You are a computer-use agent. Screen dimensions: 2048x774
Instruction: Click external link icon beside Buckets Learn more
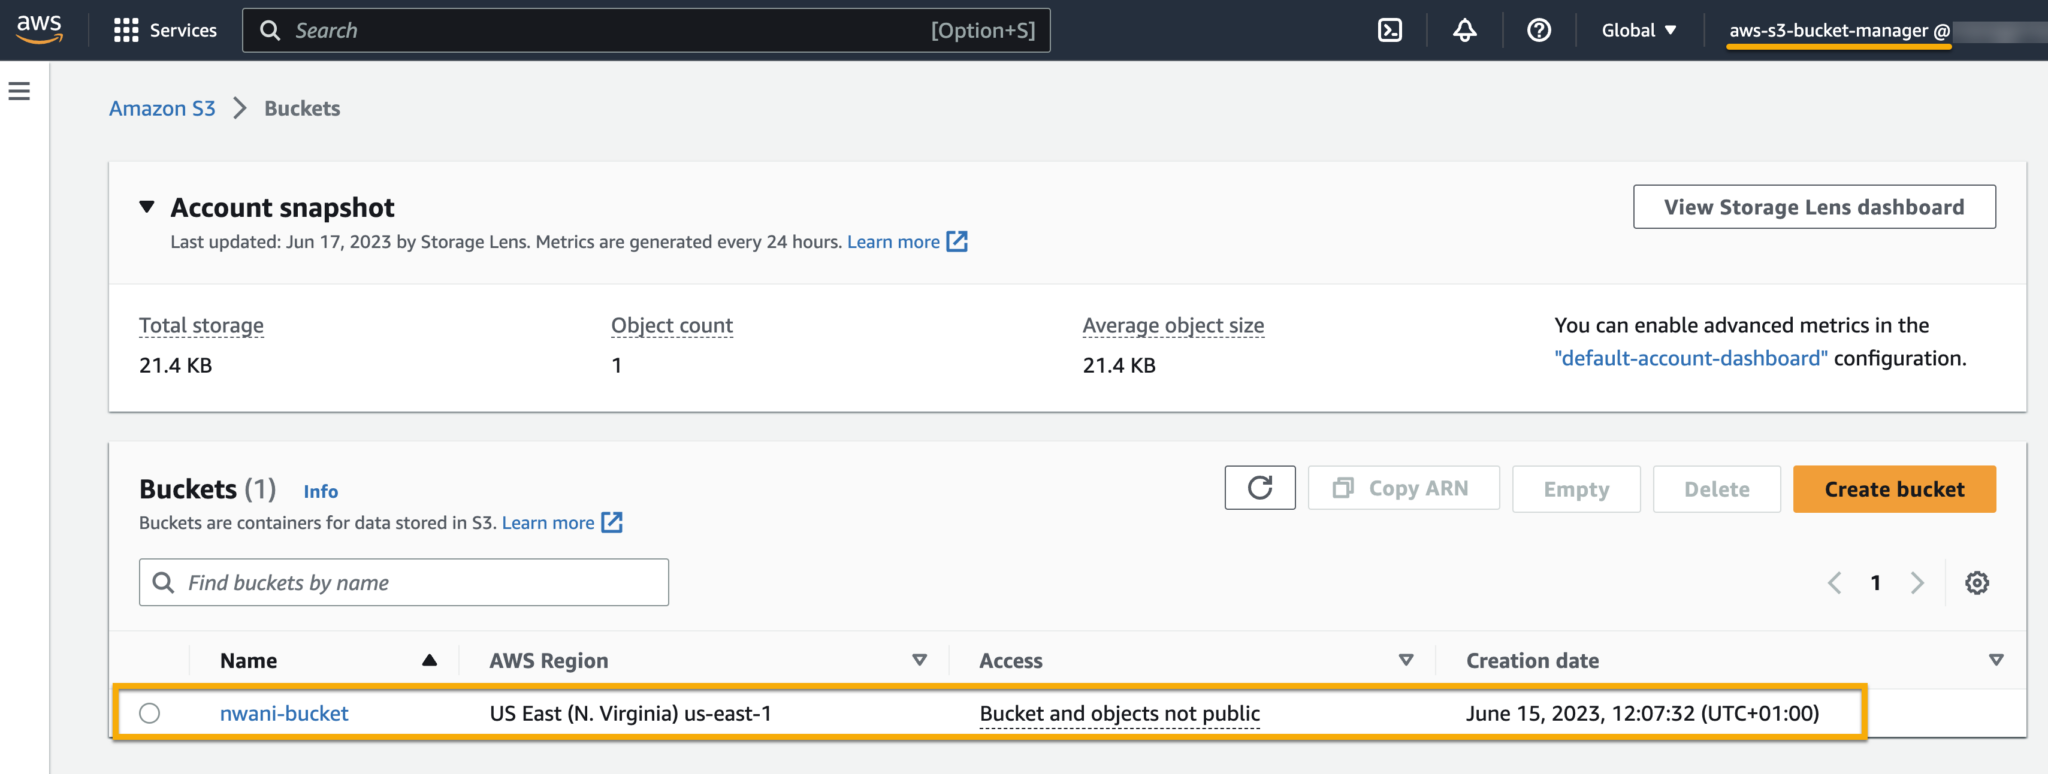pyautogui.click(x=612, y=522)
